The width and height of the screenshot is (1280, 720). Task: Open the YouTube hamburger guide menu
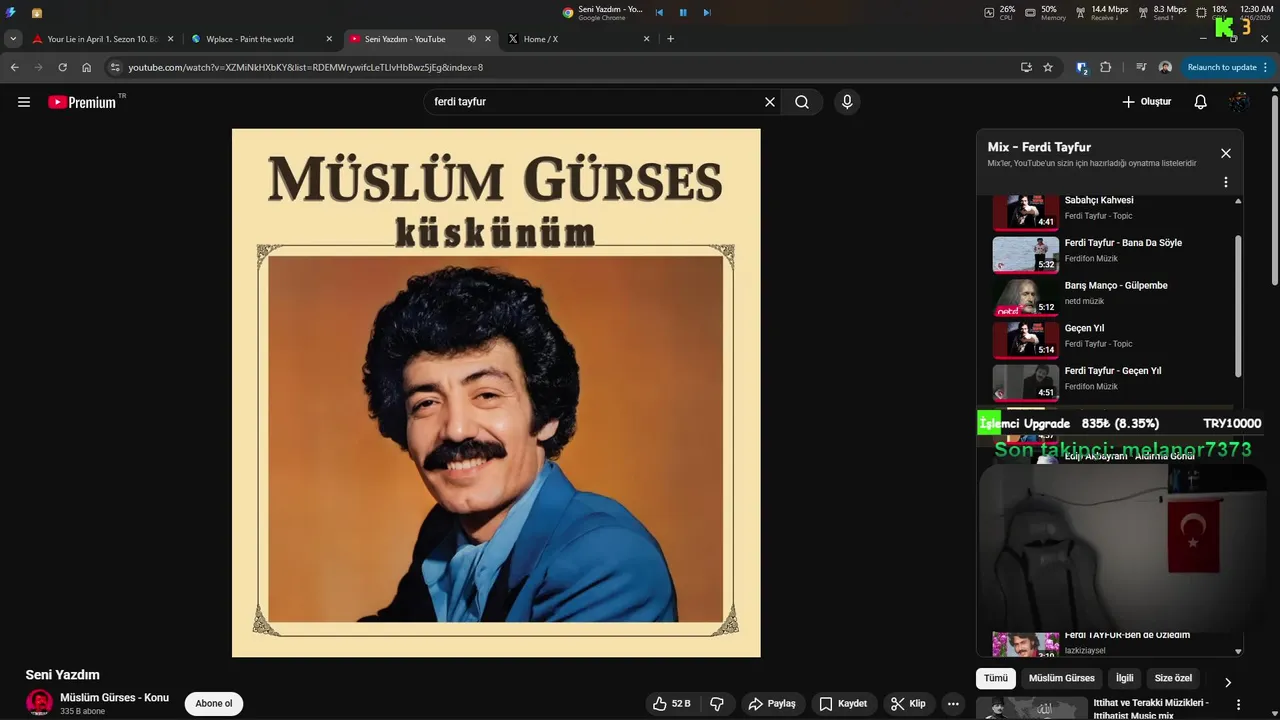pos(24,102)
